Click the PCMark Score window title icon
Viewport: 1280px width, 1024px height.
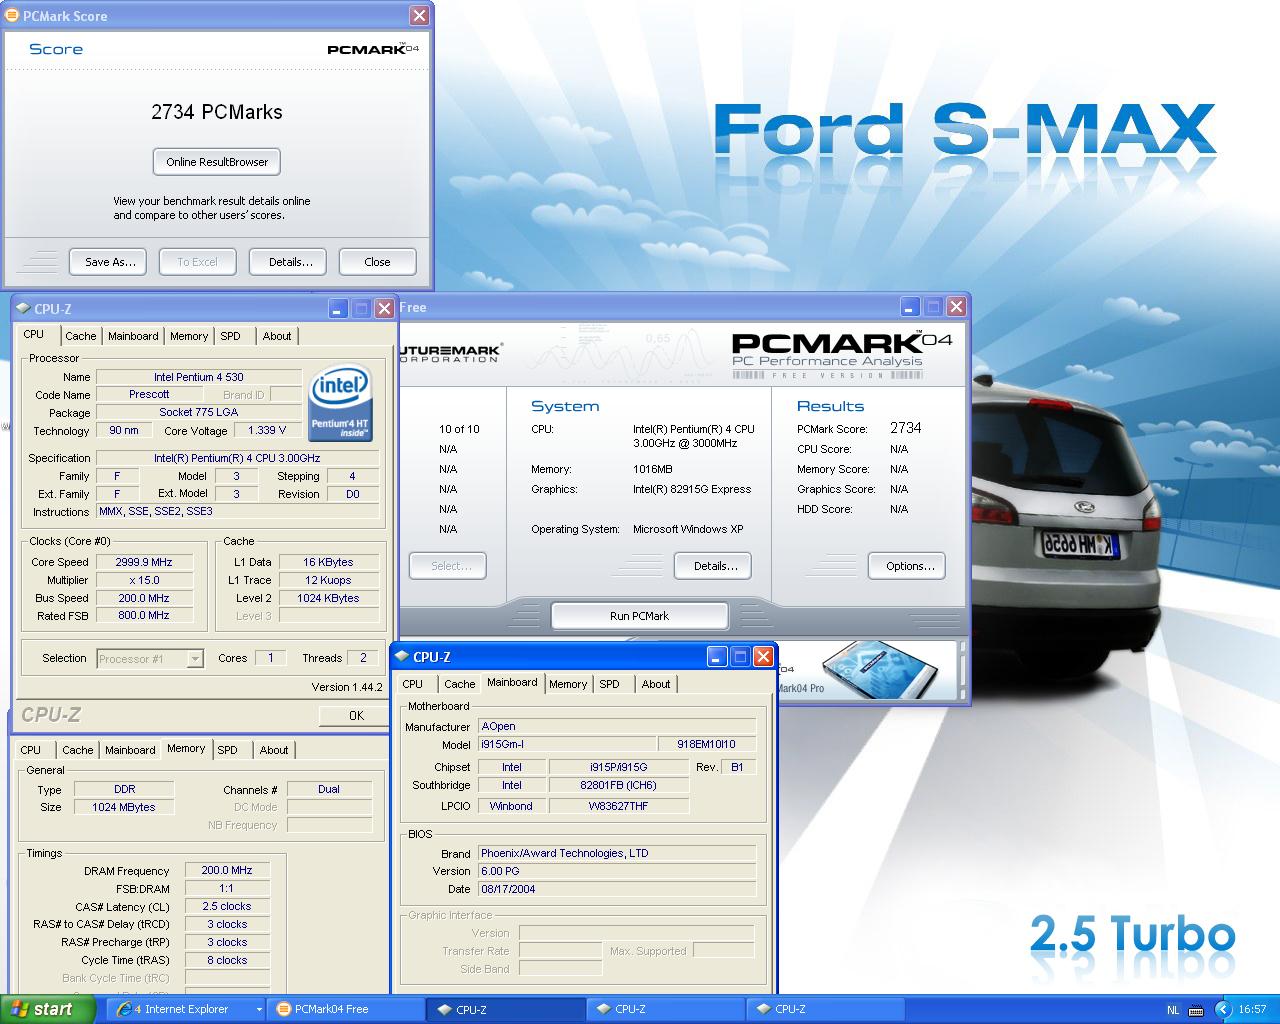tap(12, 16)
